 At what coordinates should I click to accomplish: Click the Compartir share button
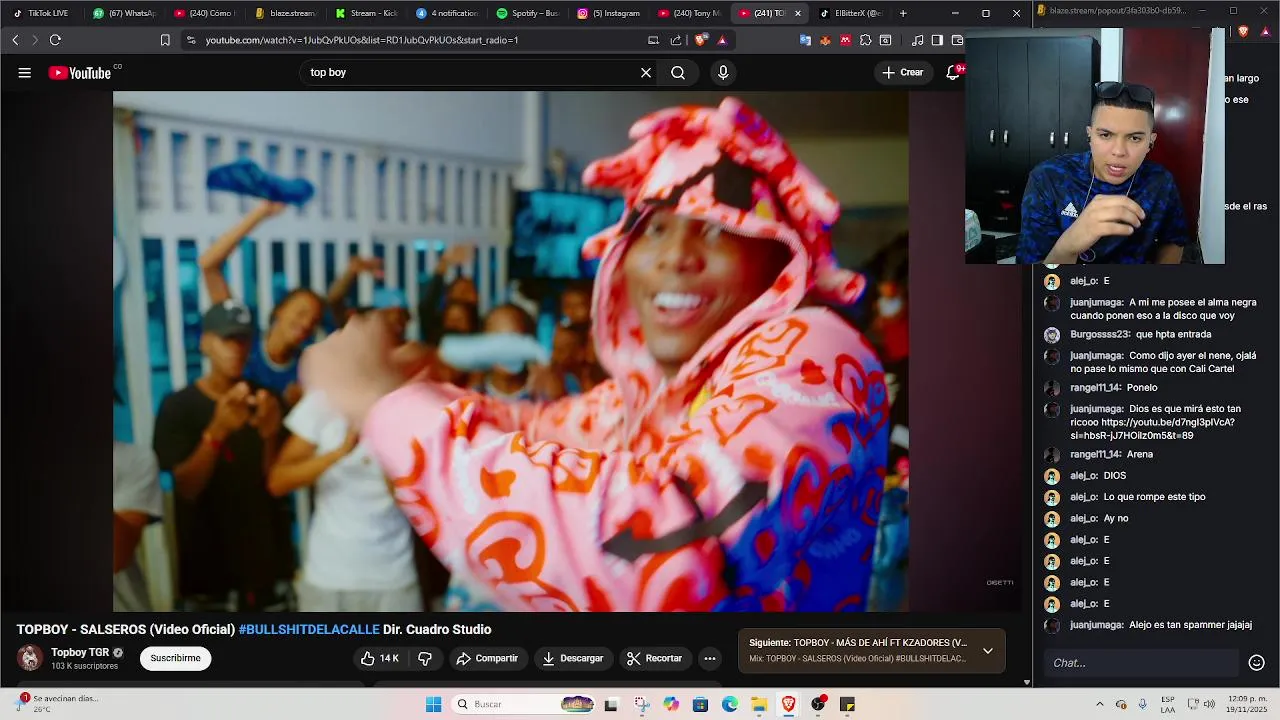487,658
